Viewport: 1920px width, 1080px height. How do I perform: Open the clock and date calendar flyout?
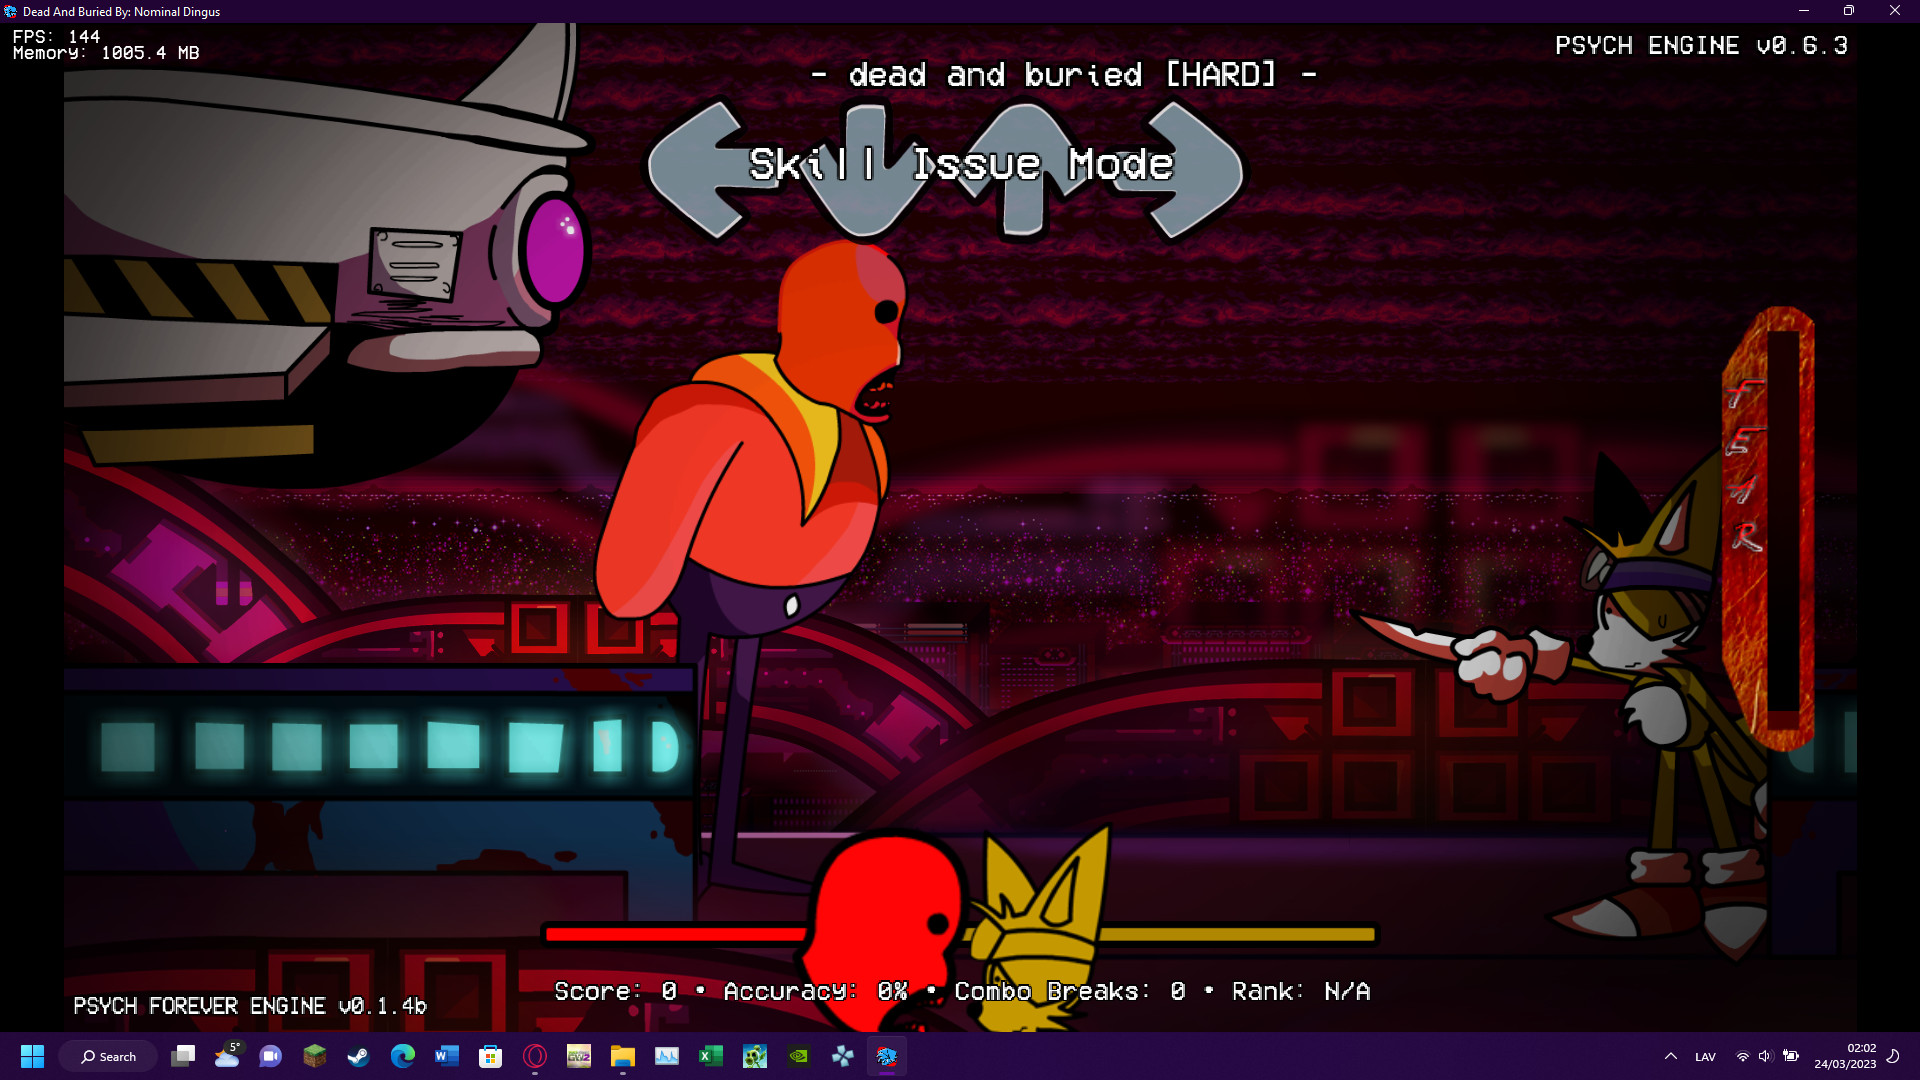pyautogui.click(x=1846, y=1056)
